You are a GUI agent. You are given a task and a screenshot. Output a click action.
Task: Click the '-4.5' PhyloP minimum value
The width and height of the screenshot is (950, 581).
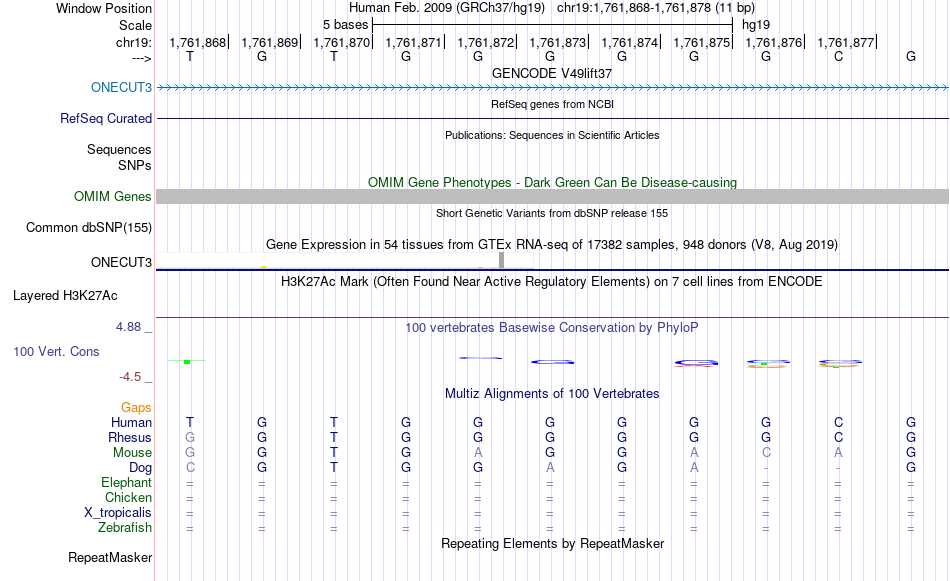coord(130,377)
